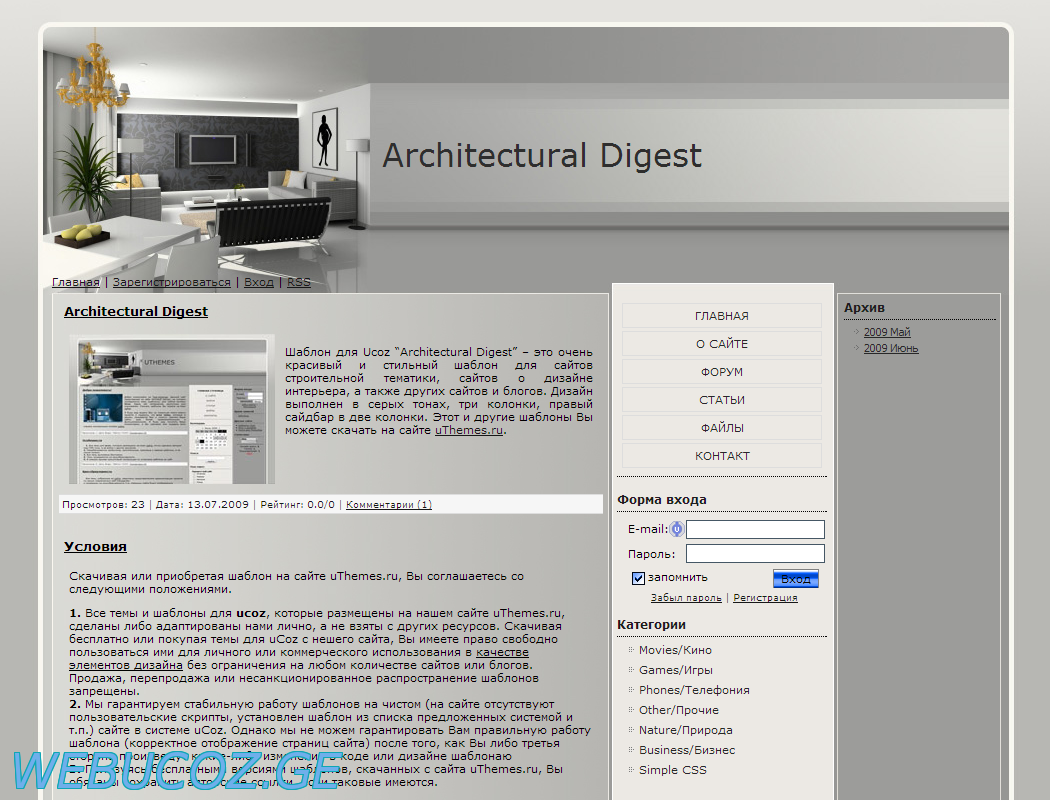Click the Вход login button
Screen dimensions: 1050x800
tap(796, 579)
